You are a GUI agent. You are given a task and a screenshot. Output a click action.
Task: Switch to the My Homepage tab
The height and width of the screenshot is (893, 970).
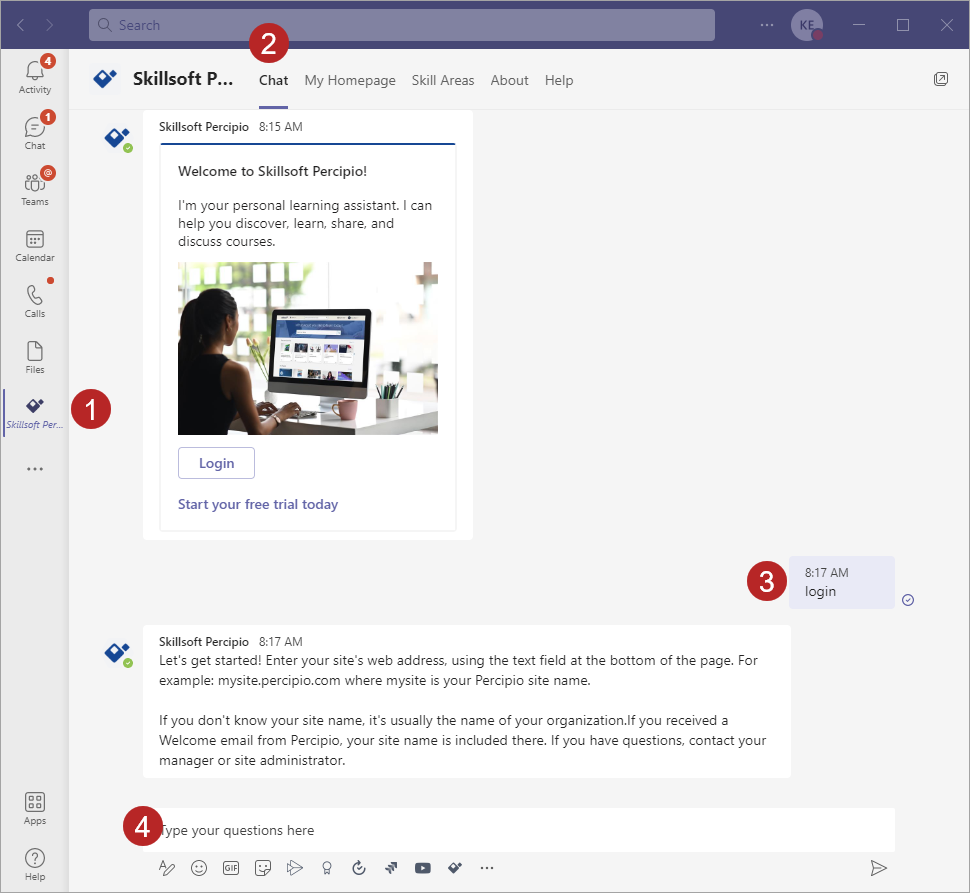click(350, 80)
